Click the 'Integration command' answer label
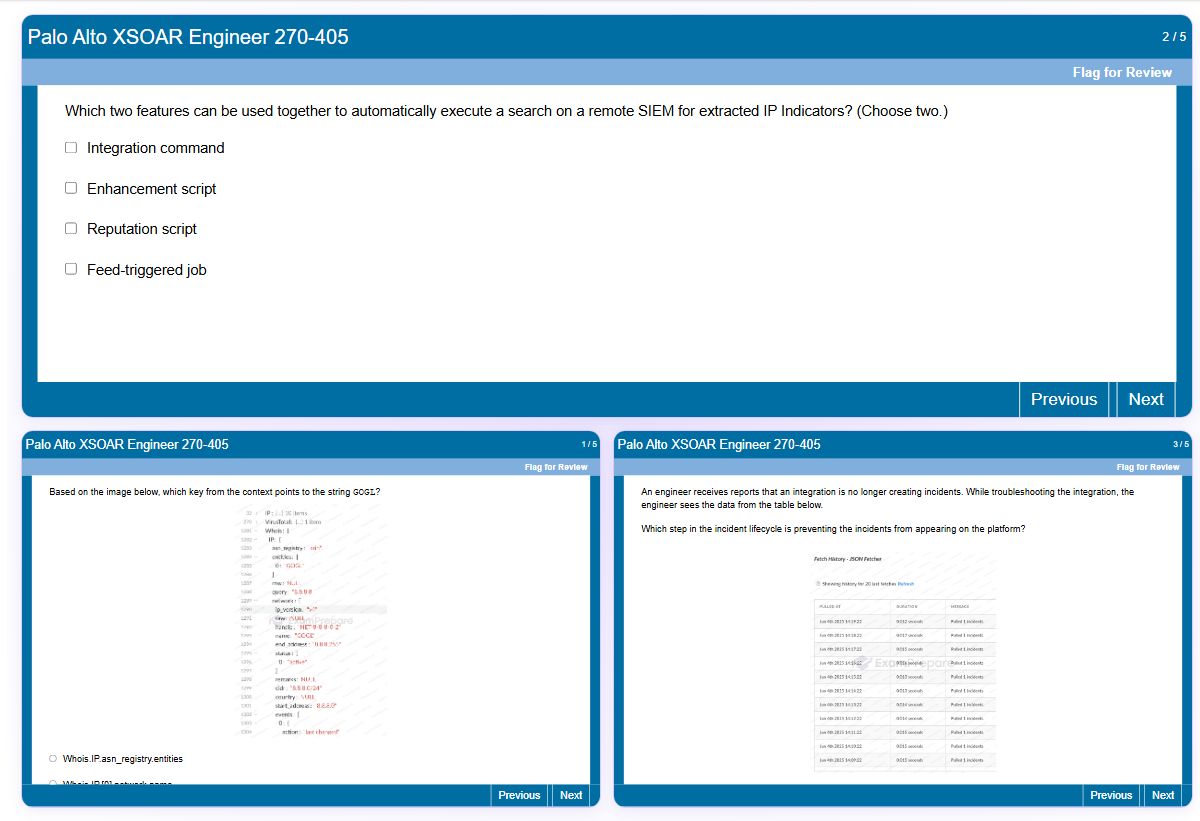Screen dimensions: 1200x821 pos(156,148)
